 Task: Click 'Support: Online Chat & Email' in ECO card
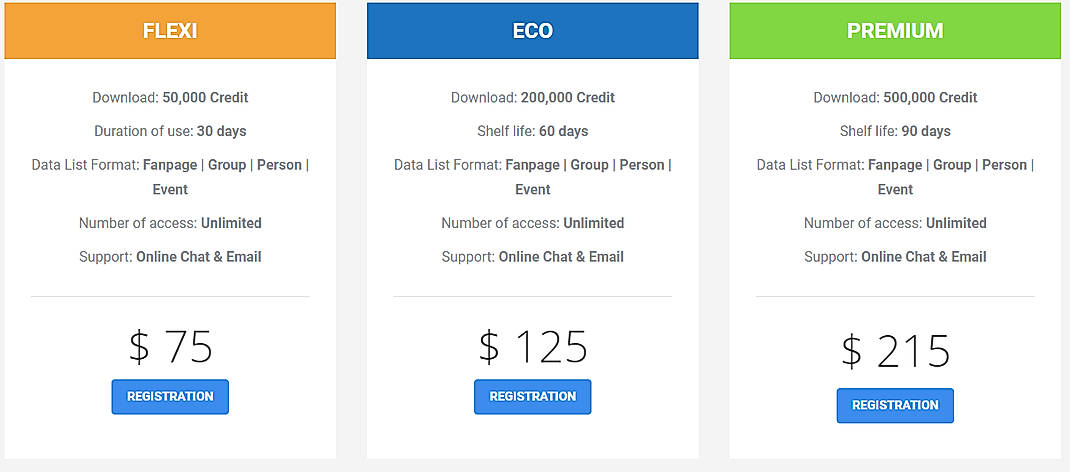[532, 256]
